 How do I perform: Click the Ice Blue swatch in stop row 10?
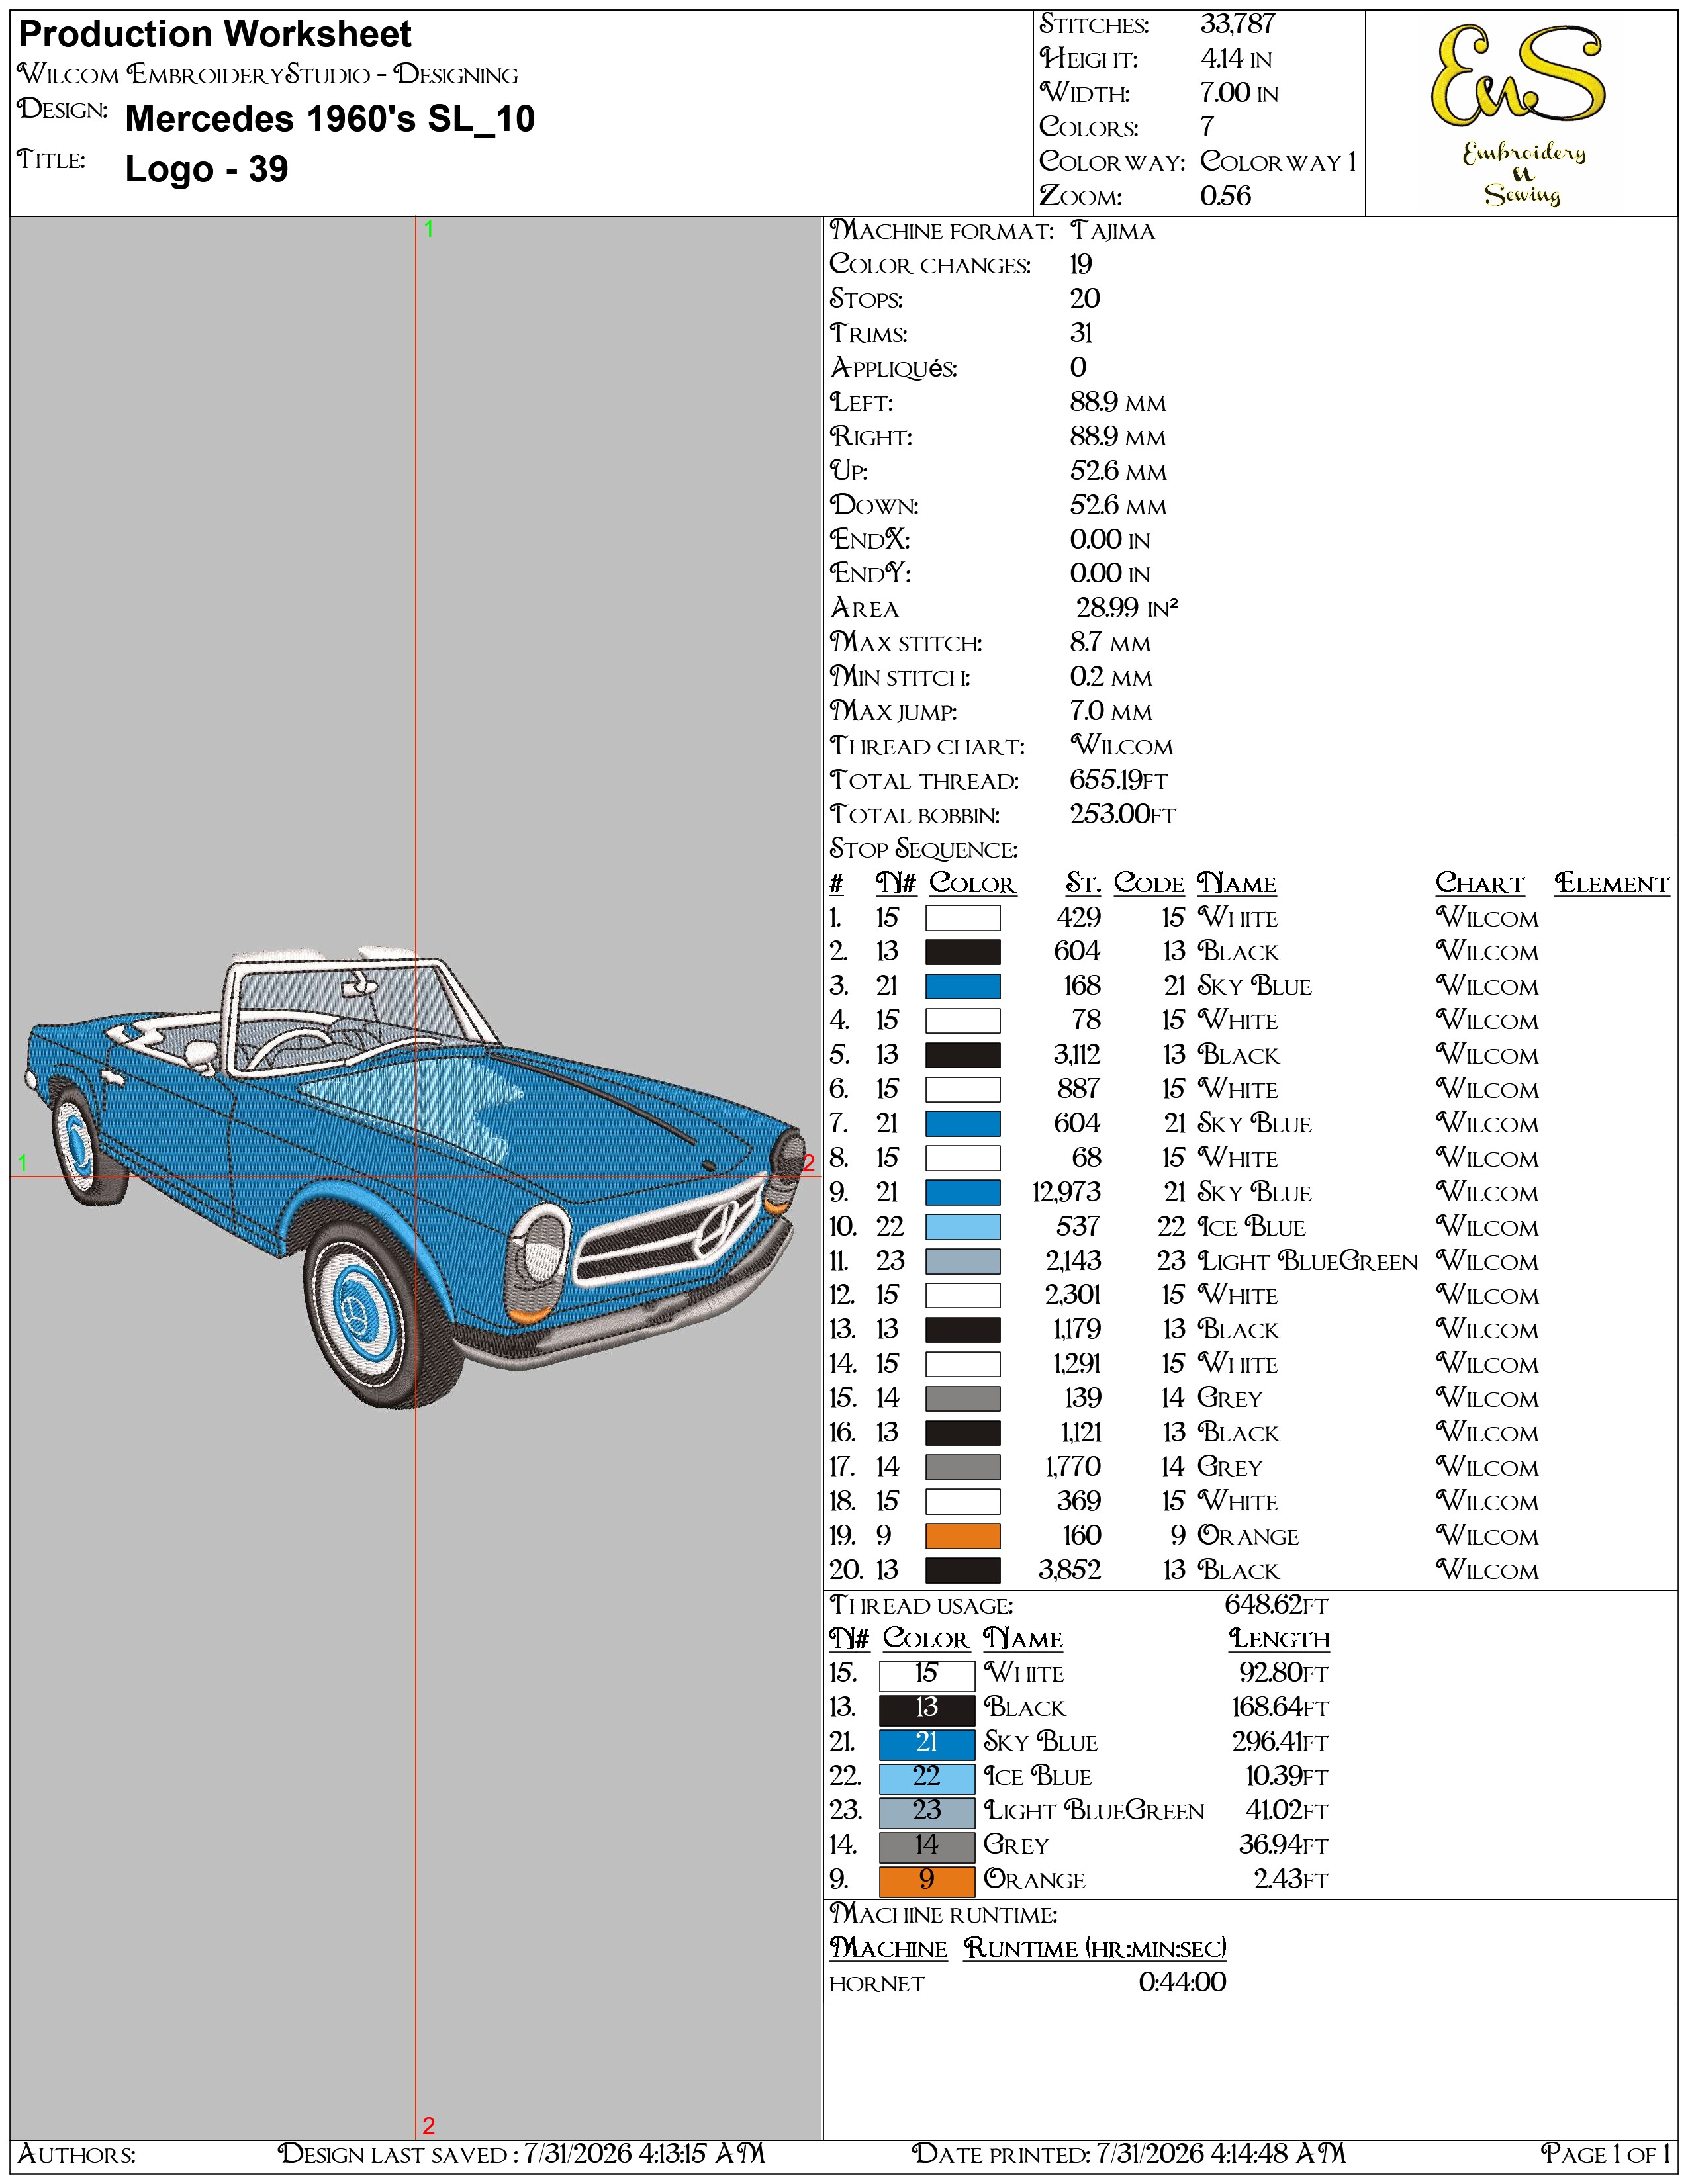point(962,1227)
